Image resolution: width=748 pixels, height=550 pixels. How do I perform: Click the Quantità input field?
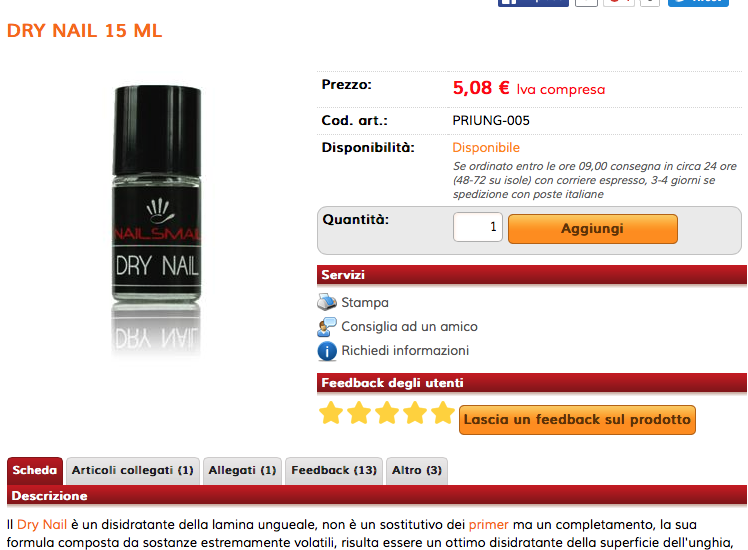tap(478, 227)
